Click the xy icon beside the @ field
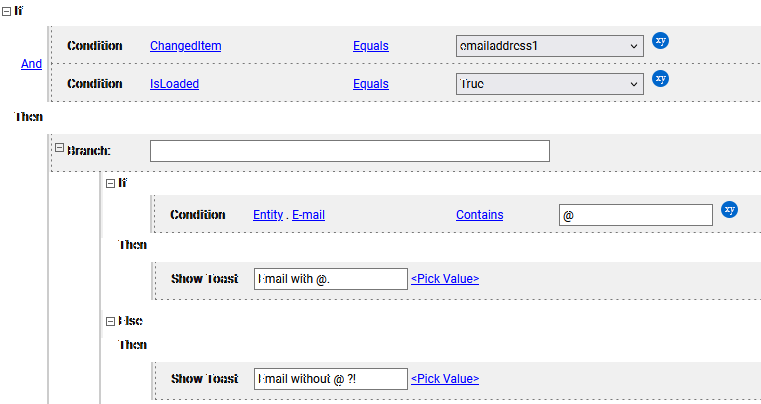This screenshot has height=404, width=761. tap(729, 209)
